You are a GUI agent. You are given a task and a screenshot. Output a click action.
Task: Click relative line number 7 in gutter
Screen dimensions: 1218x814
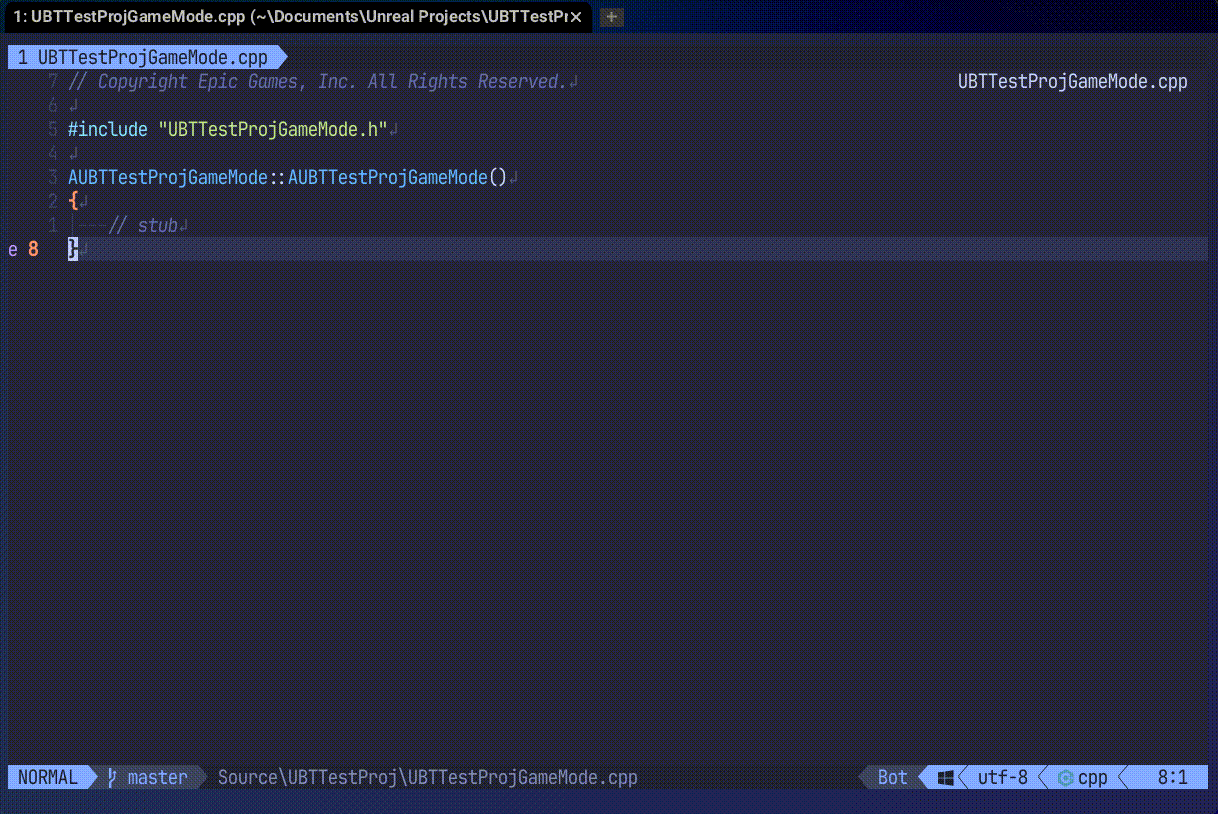tap(53, 81)
